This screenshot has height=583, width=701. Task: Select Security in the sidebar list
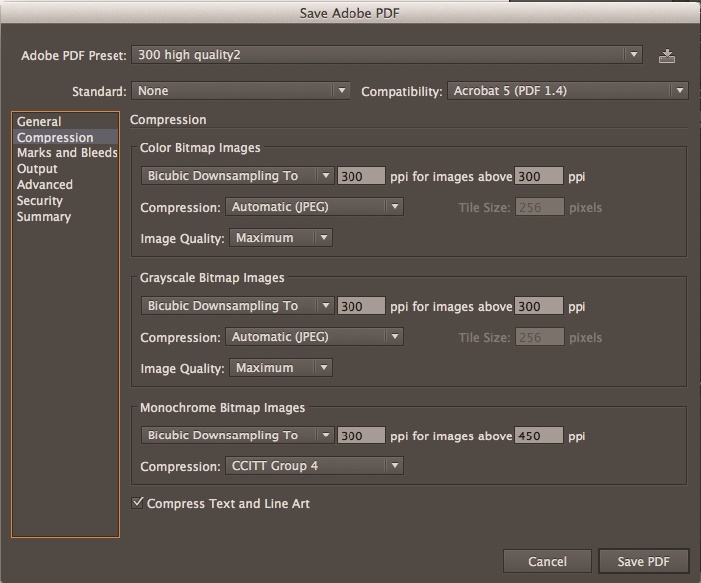tap(40, 201)
